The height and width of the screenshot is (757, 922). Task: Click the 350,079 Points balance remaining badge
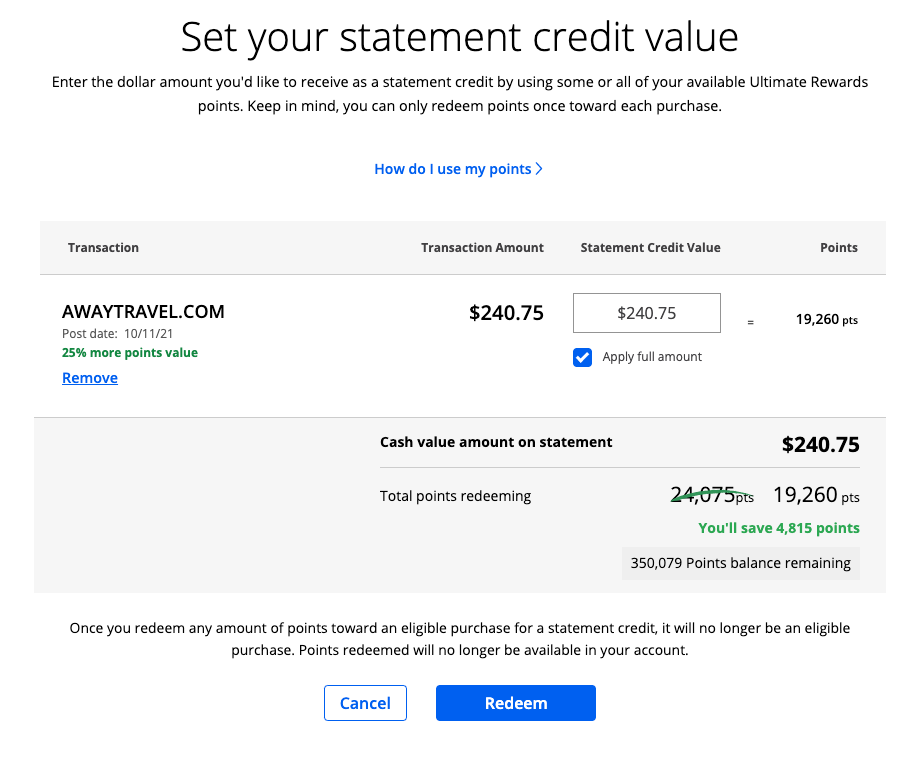[x=740, y=563]
